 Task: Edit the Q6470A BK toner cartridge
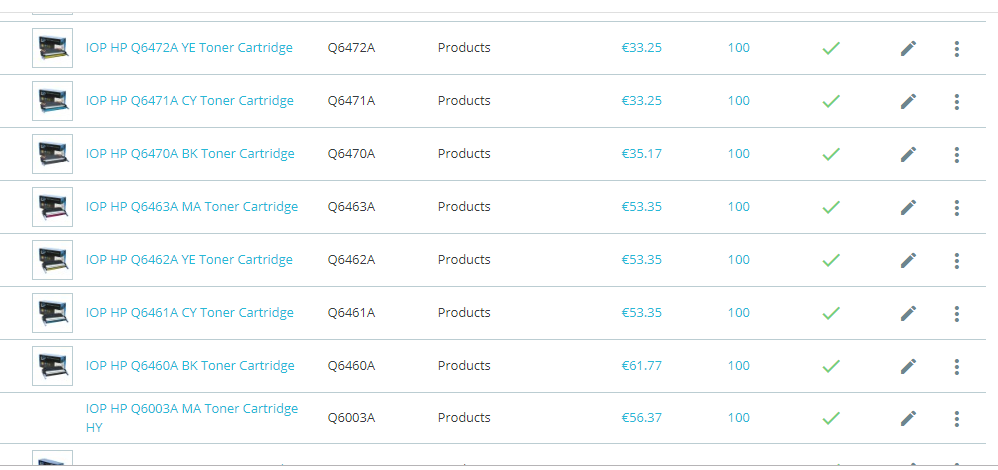[908, 154]
